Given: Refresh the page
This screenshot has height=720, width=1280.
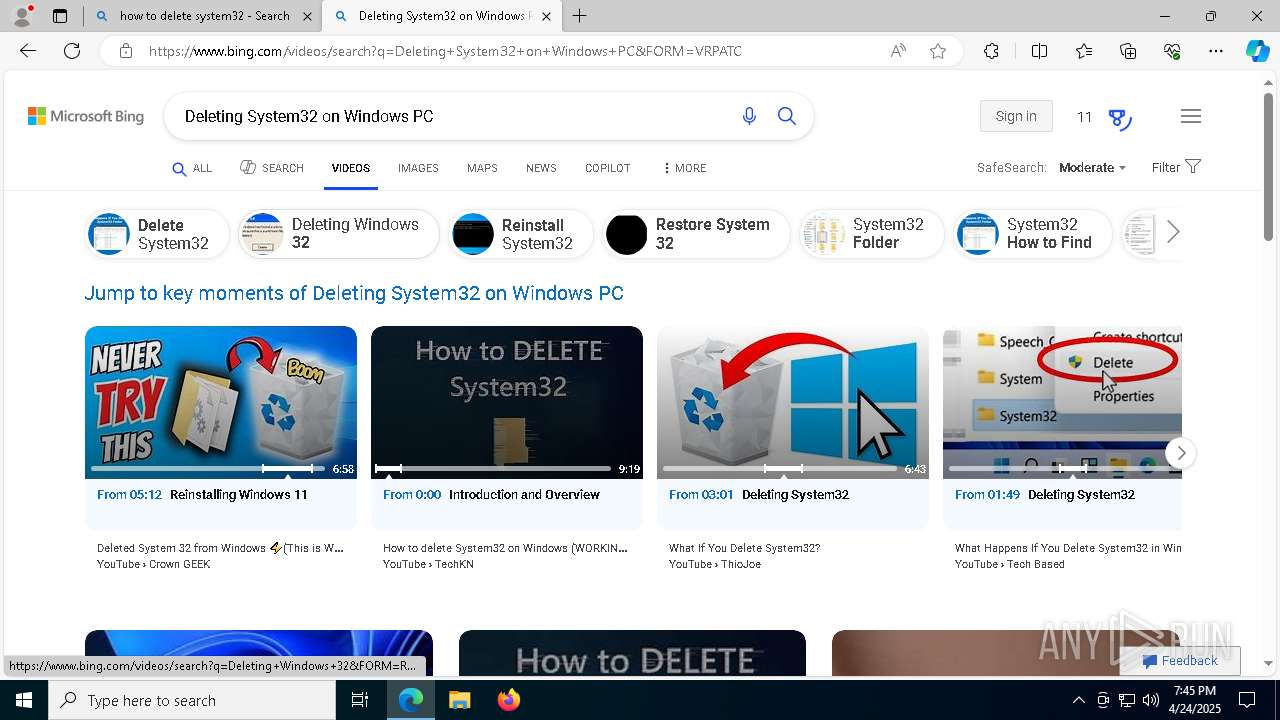Looking at the screenshot, I should pyautogui.click(x=72, y=51).
